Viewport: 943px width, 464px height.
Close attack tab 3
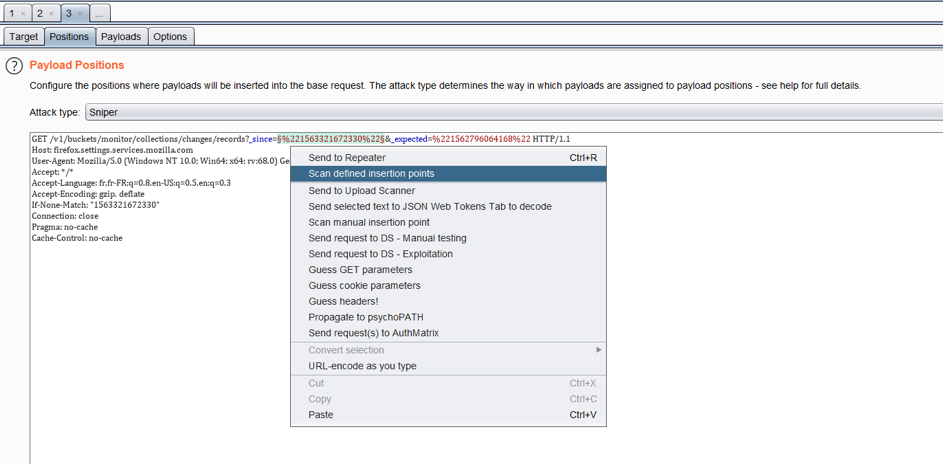tap(80, 14)
